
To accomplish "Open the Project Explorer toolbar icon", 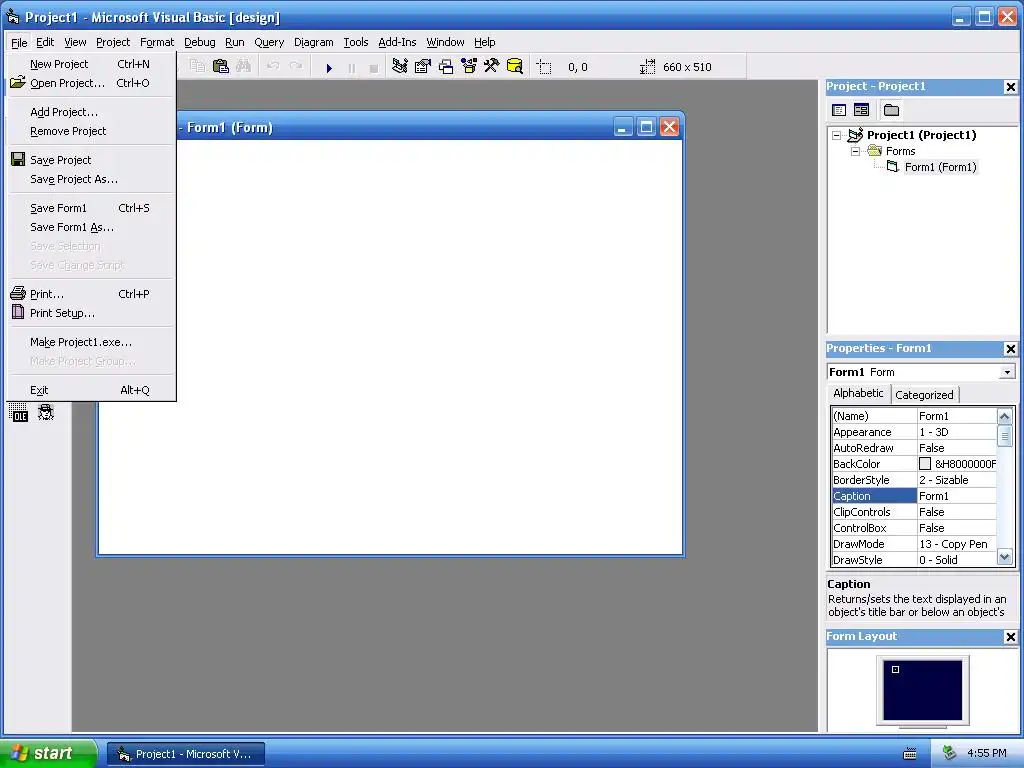I will 400,66.
